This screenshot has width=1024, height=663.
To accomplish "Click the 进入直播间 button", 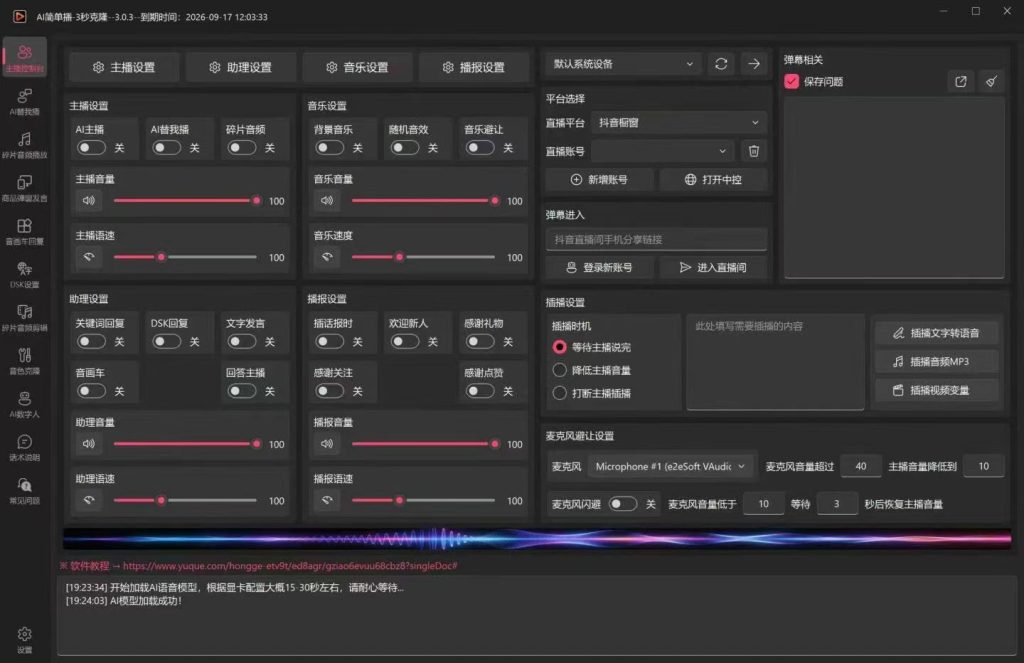I will [713, 267].
